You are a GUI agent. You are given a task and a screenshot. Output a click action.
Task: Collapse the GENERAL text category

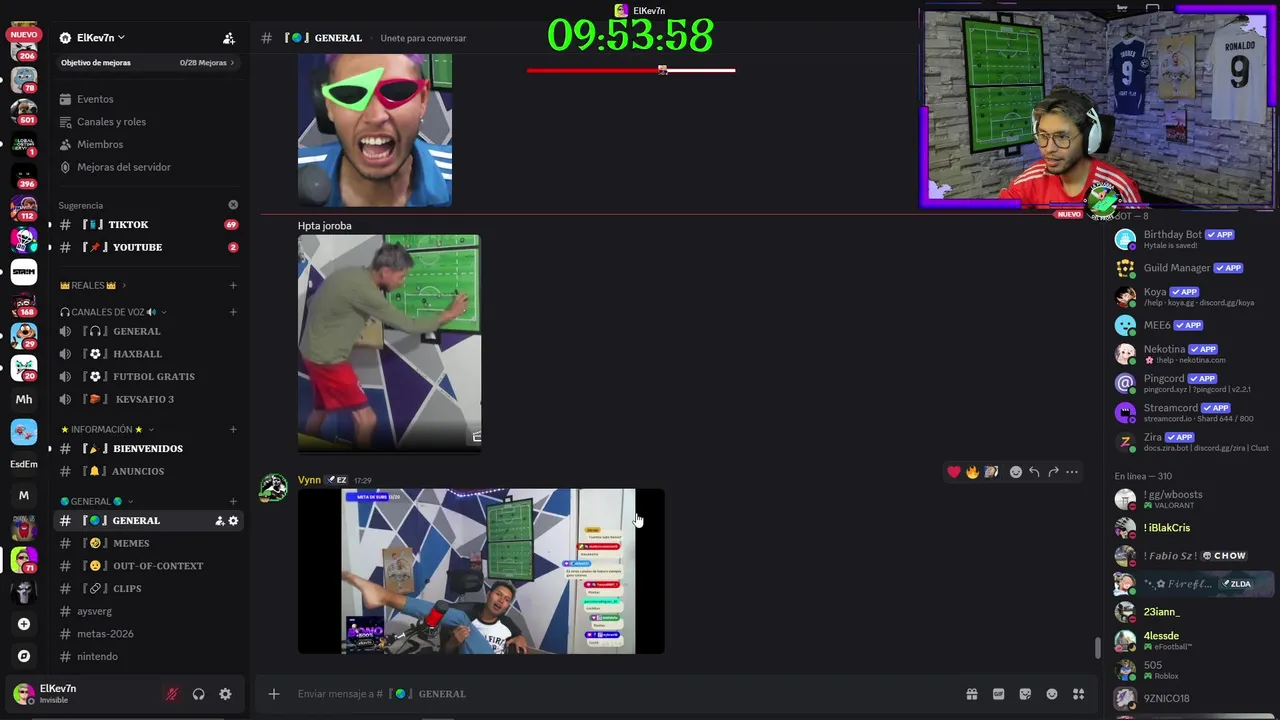(x=95, y=502)
